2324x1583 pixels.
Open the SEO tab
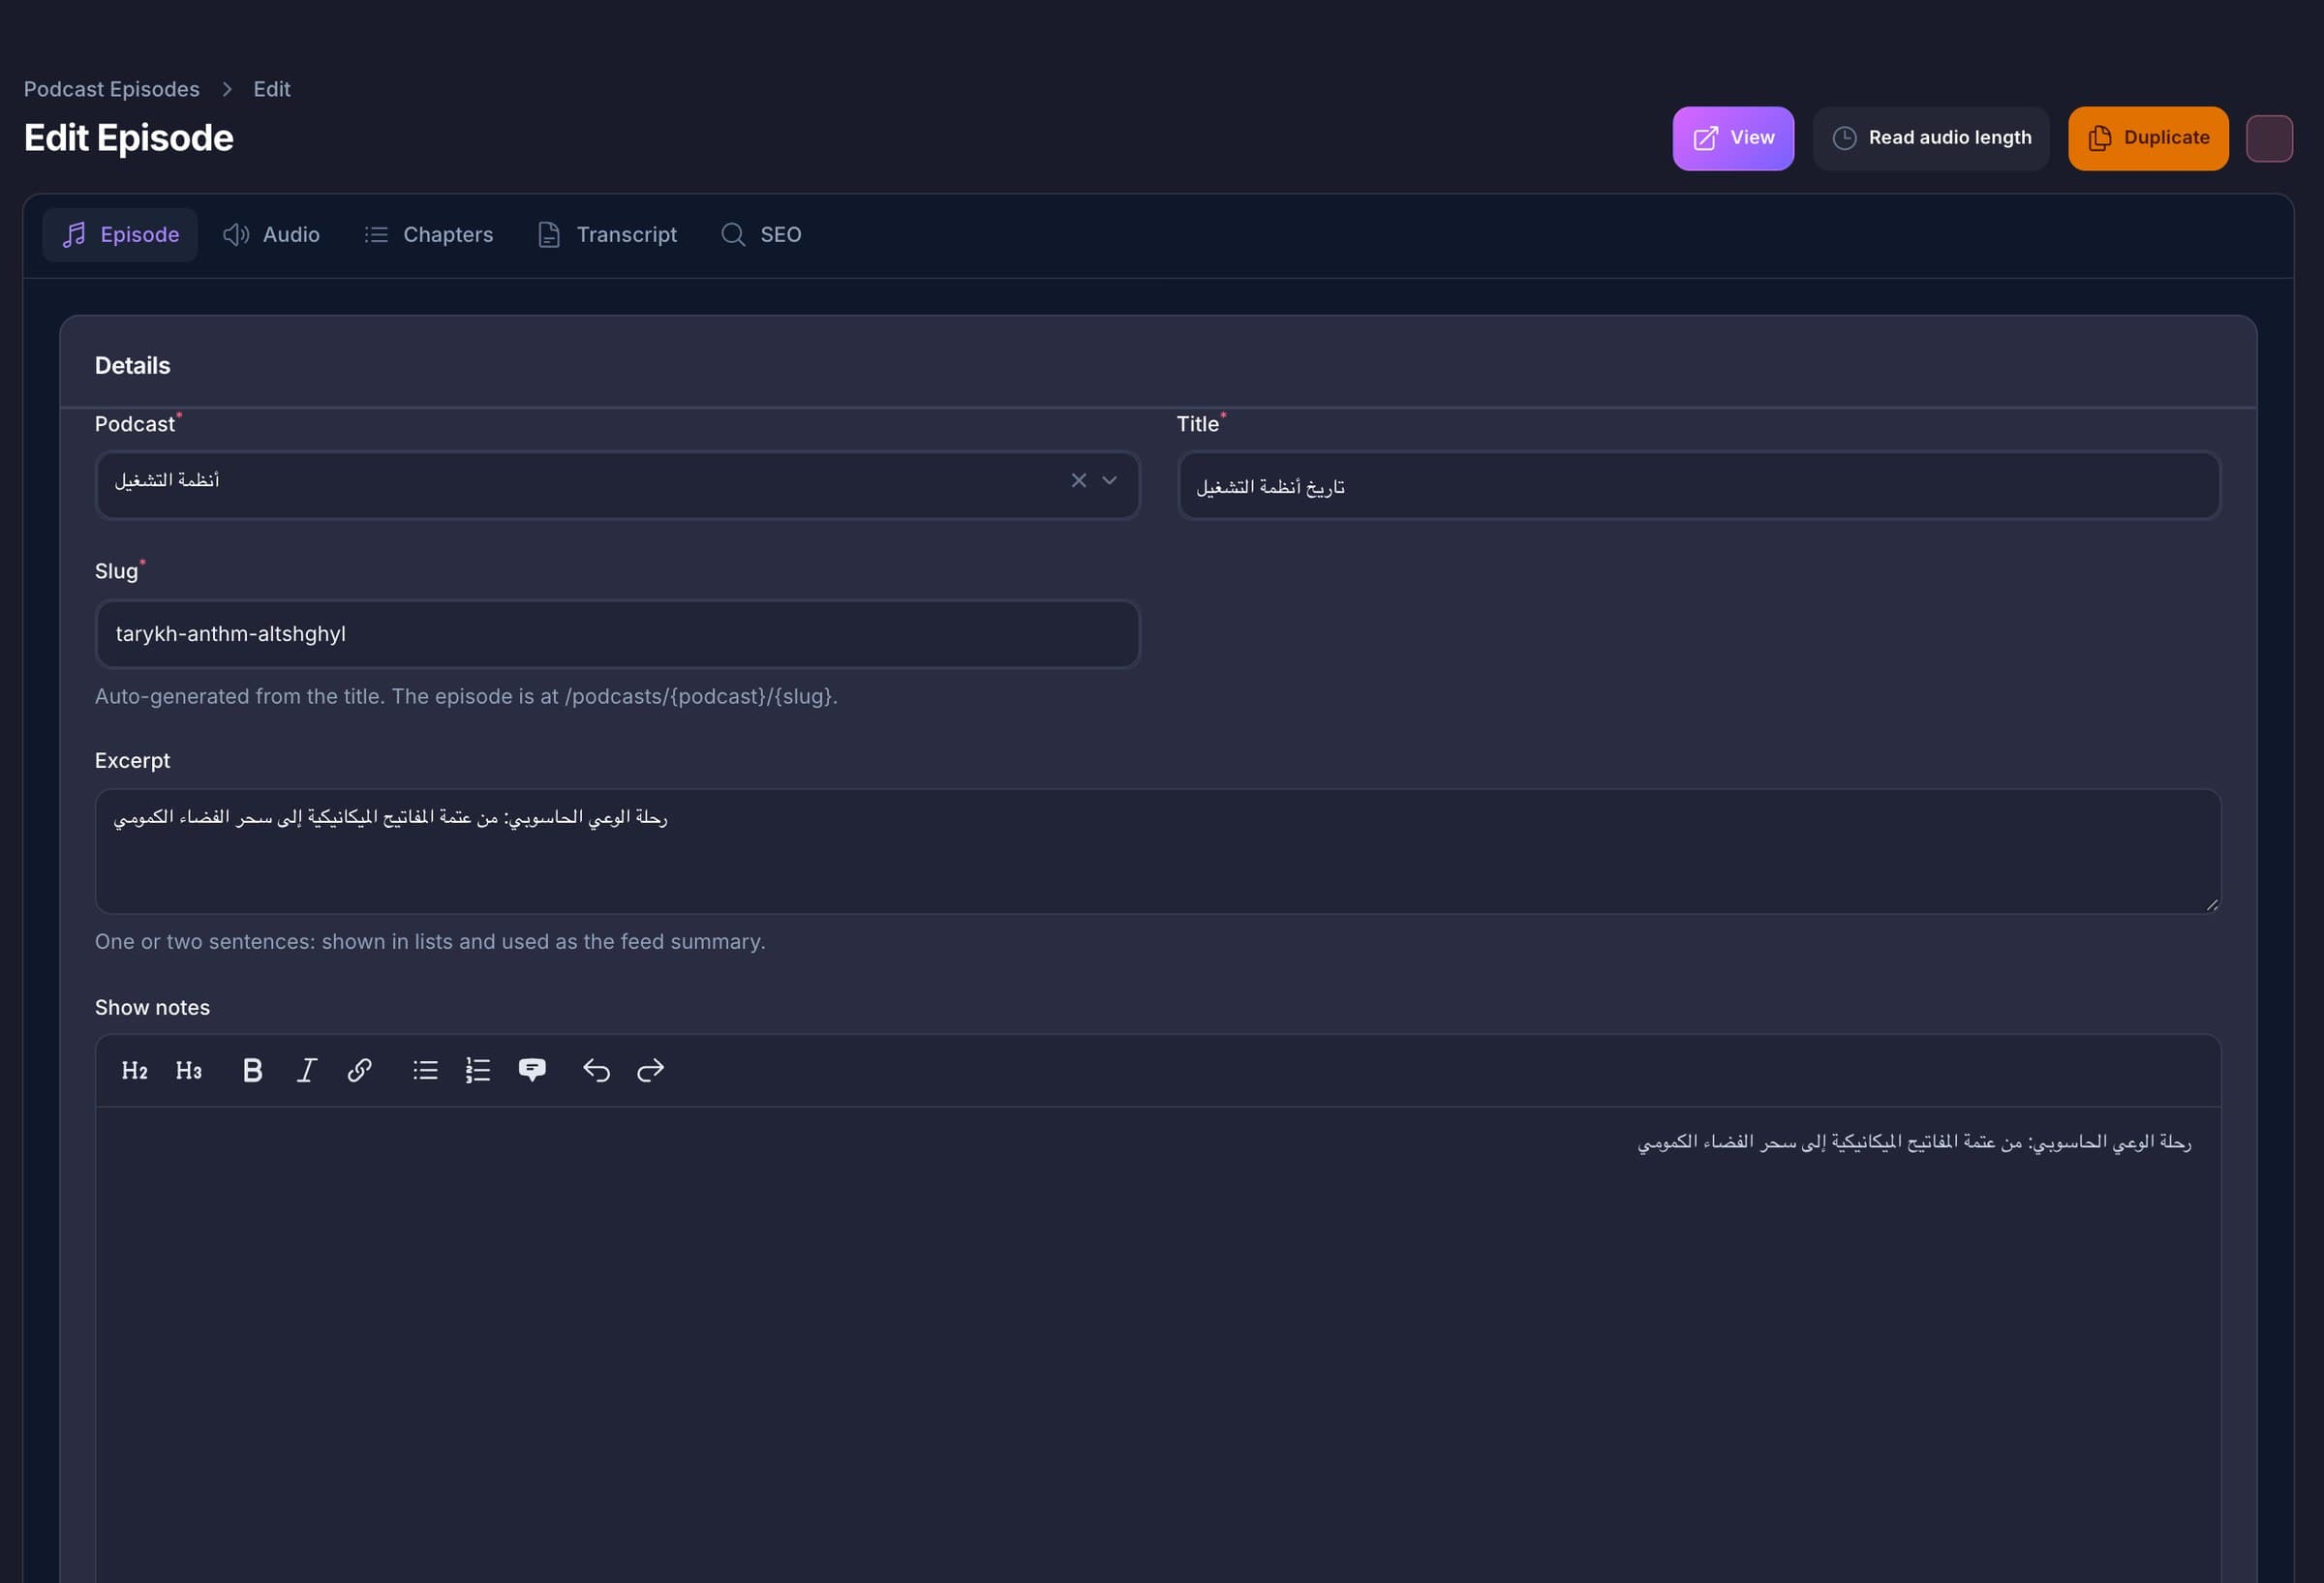coord(761,235)
